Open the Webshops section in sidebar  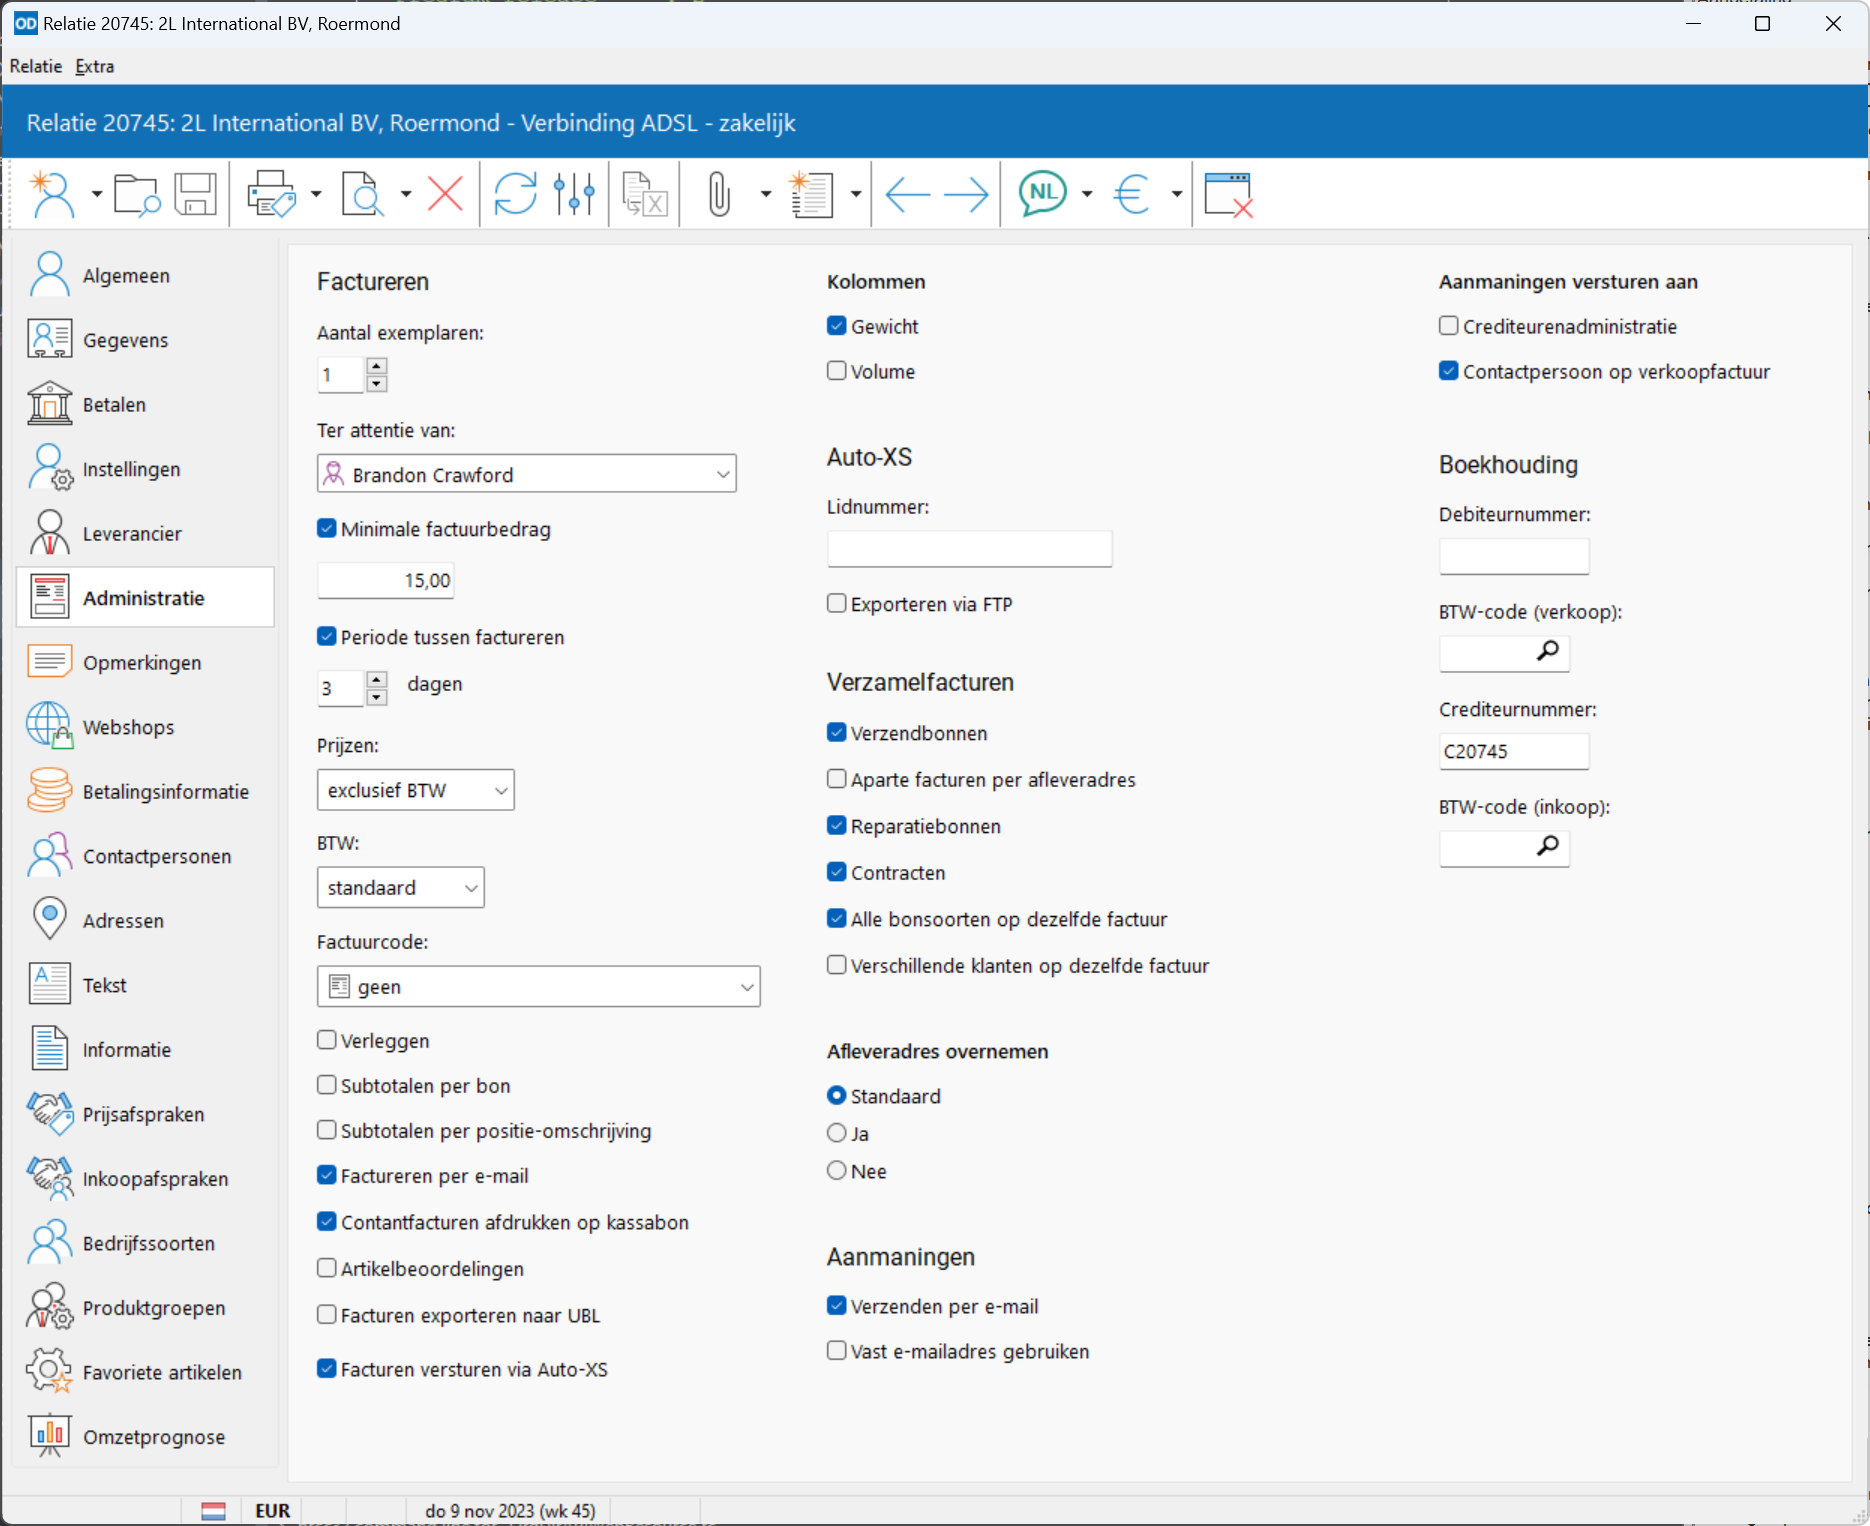(146, 727)
